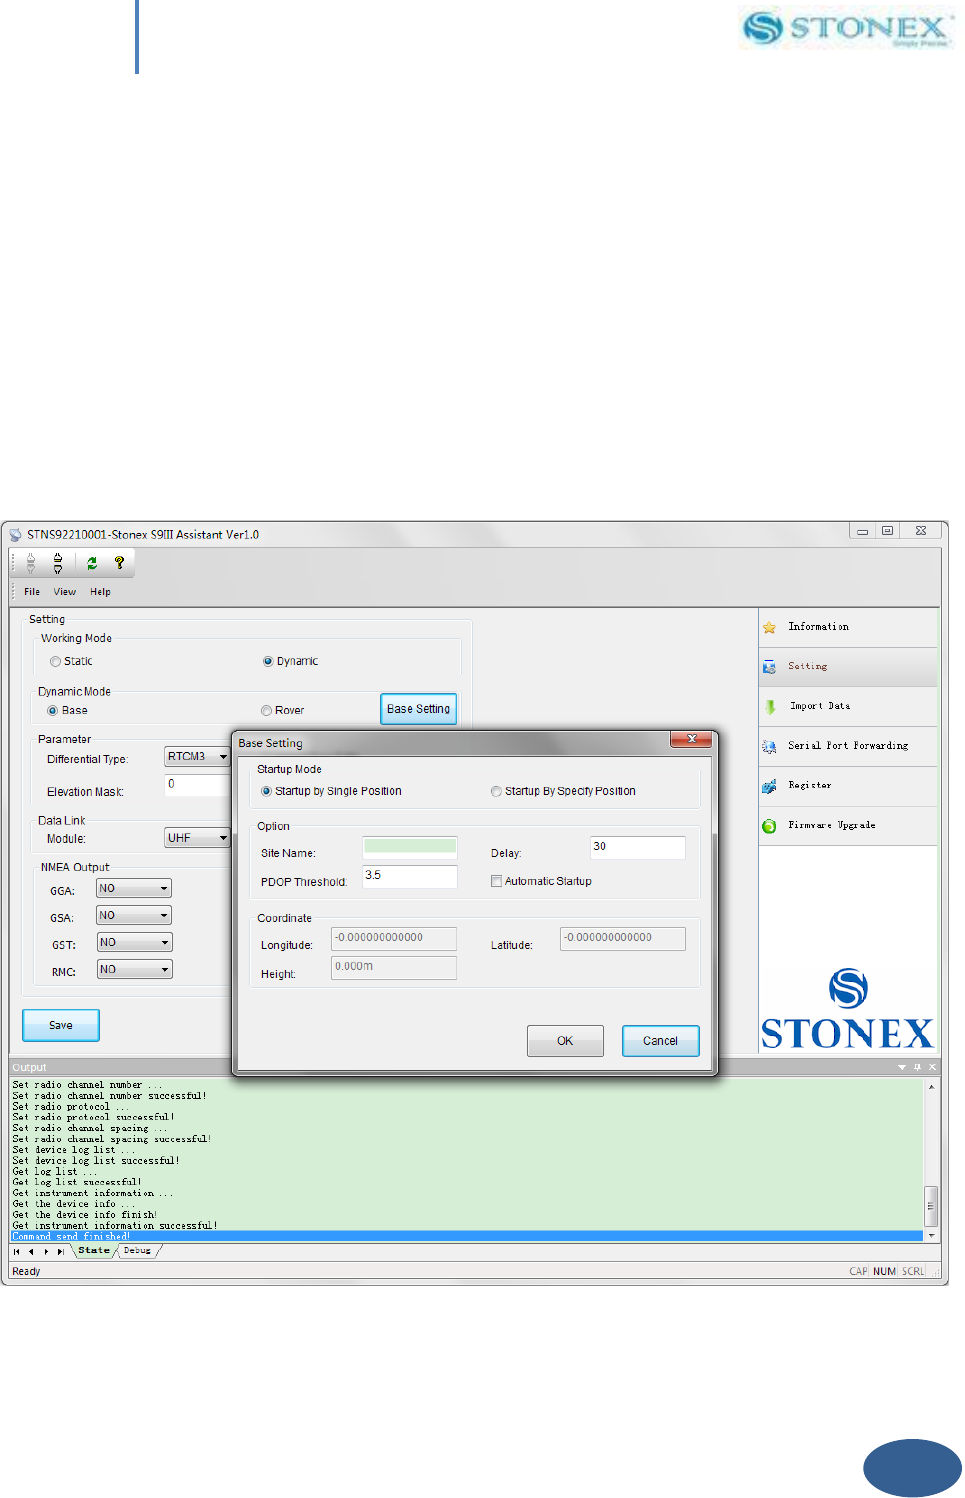The image size is (965, 1498).
Task: Click the Delay field showing 30
Action: [638, 848]
